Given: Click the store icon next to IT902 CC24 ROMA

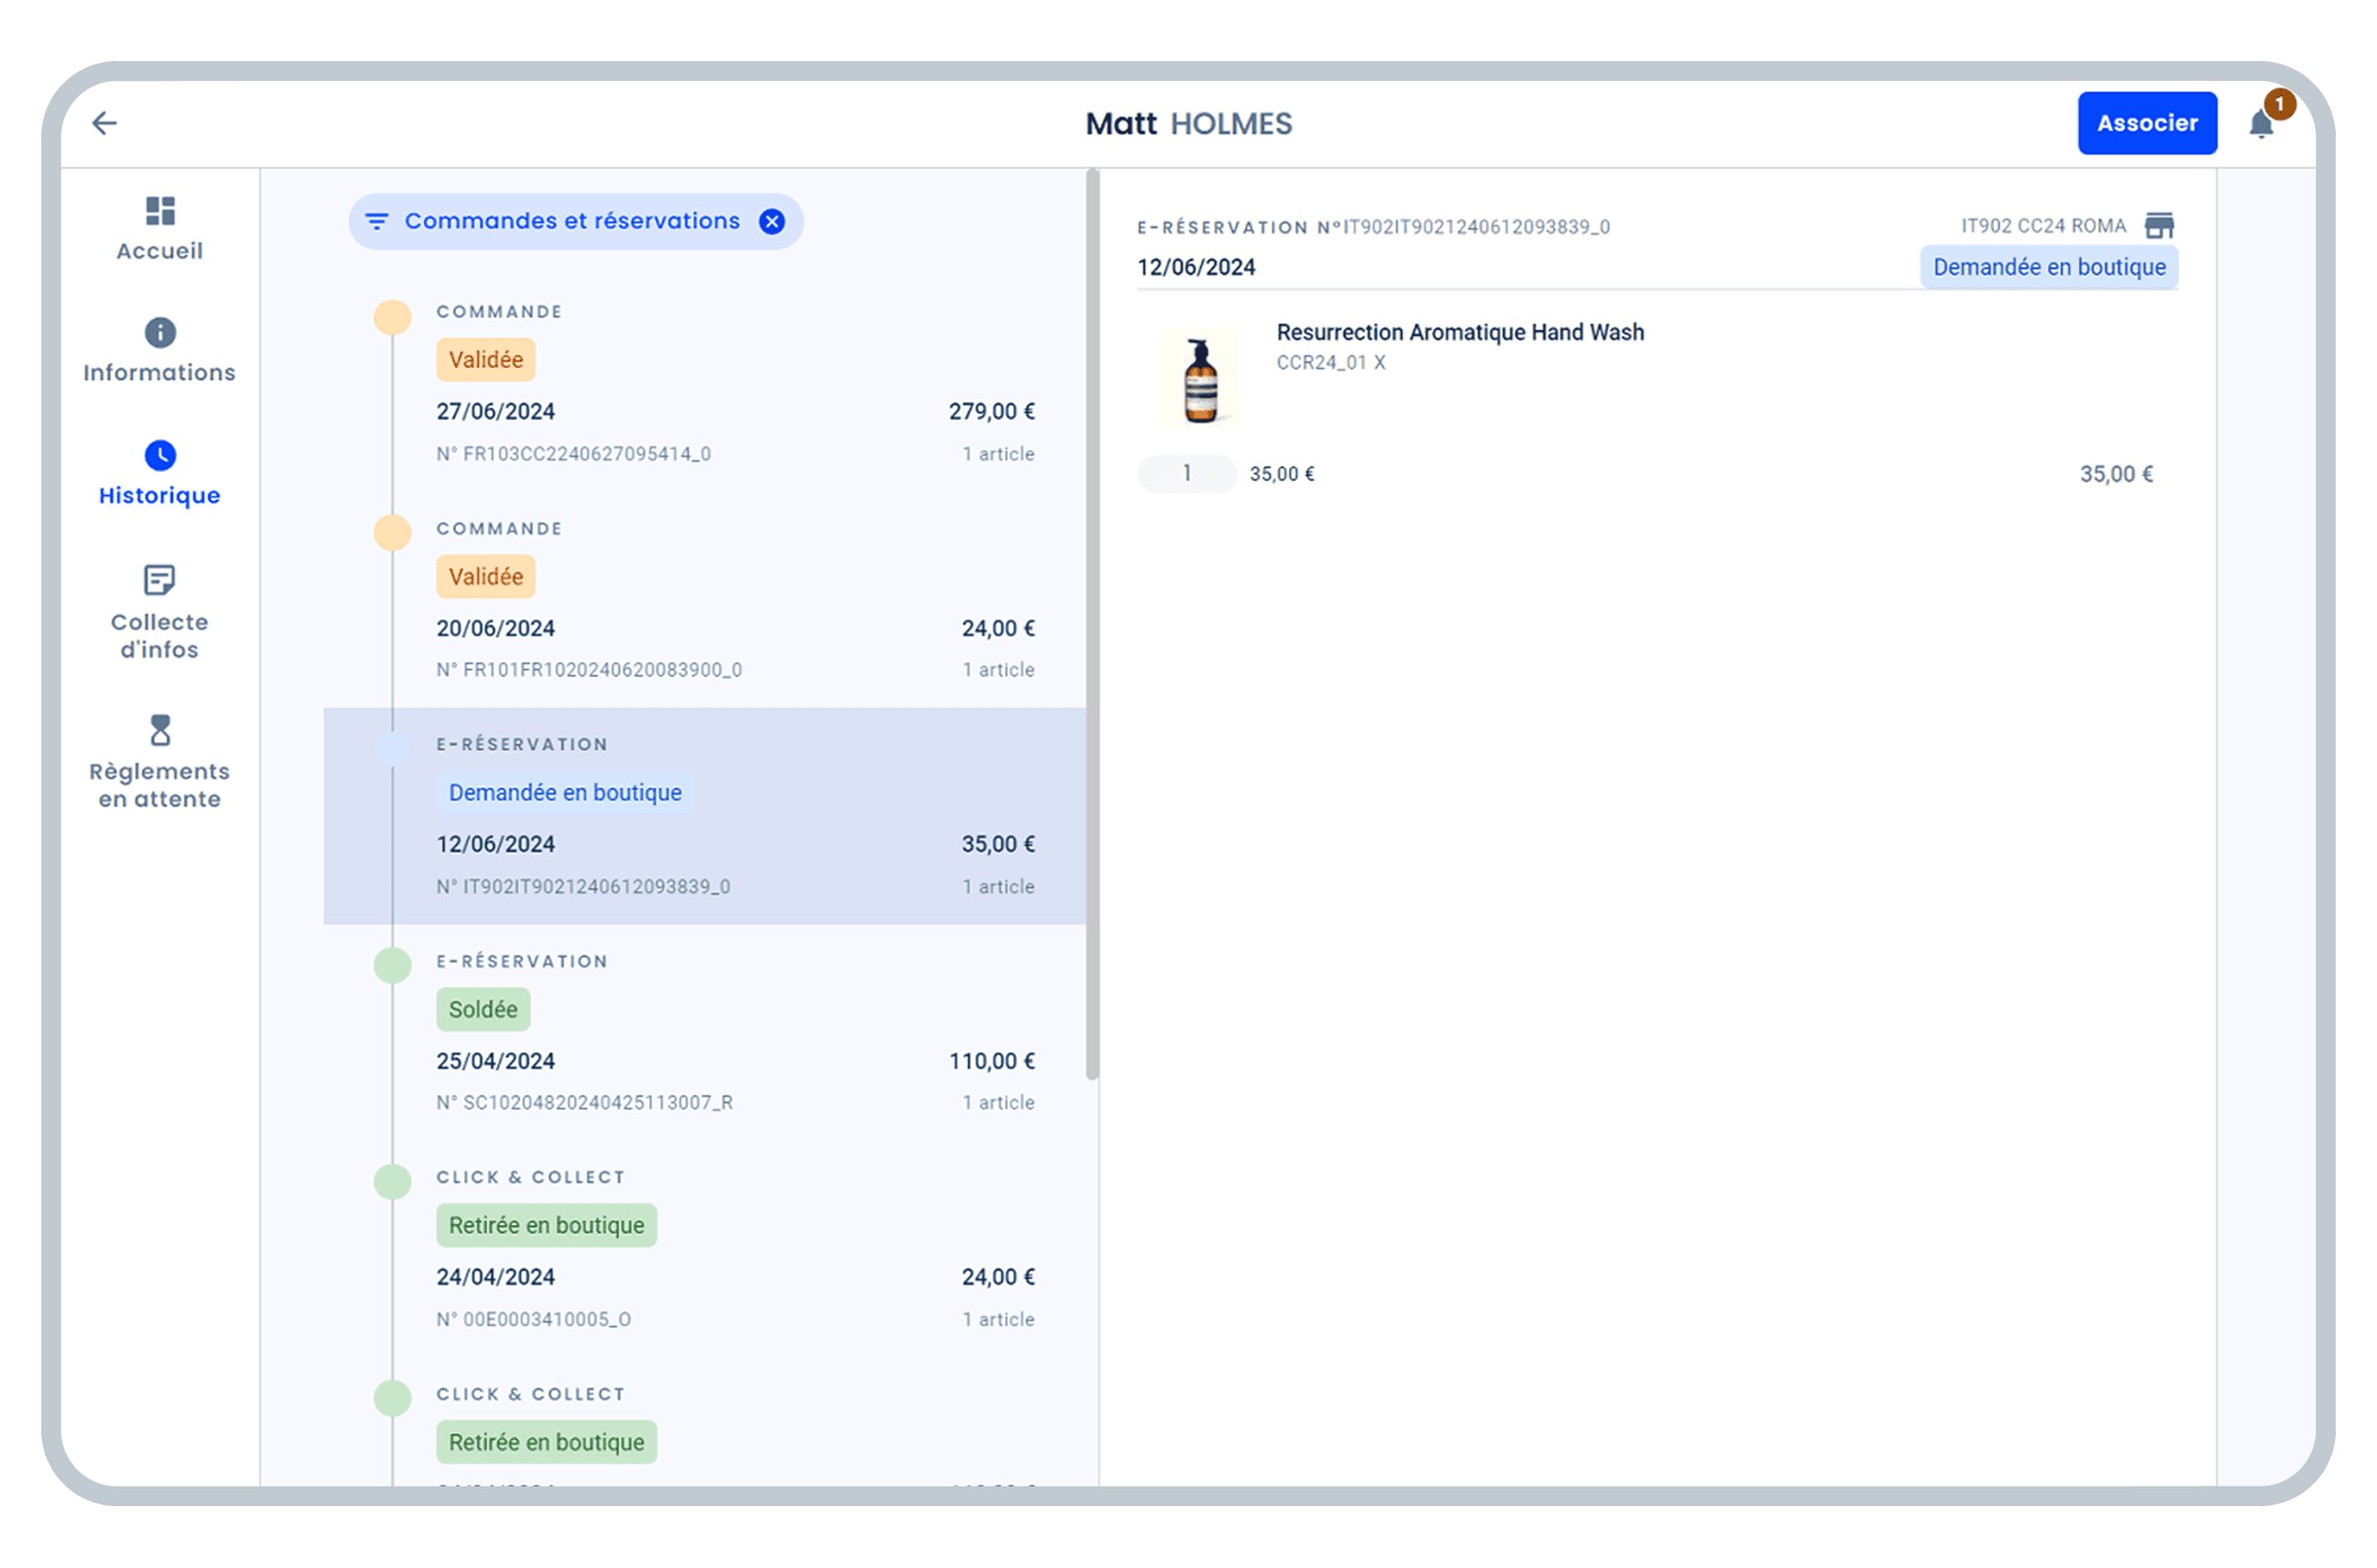Looking at the screenshot, I should tap(2158, 226).
